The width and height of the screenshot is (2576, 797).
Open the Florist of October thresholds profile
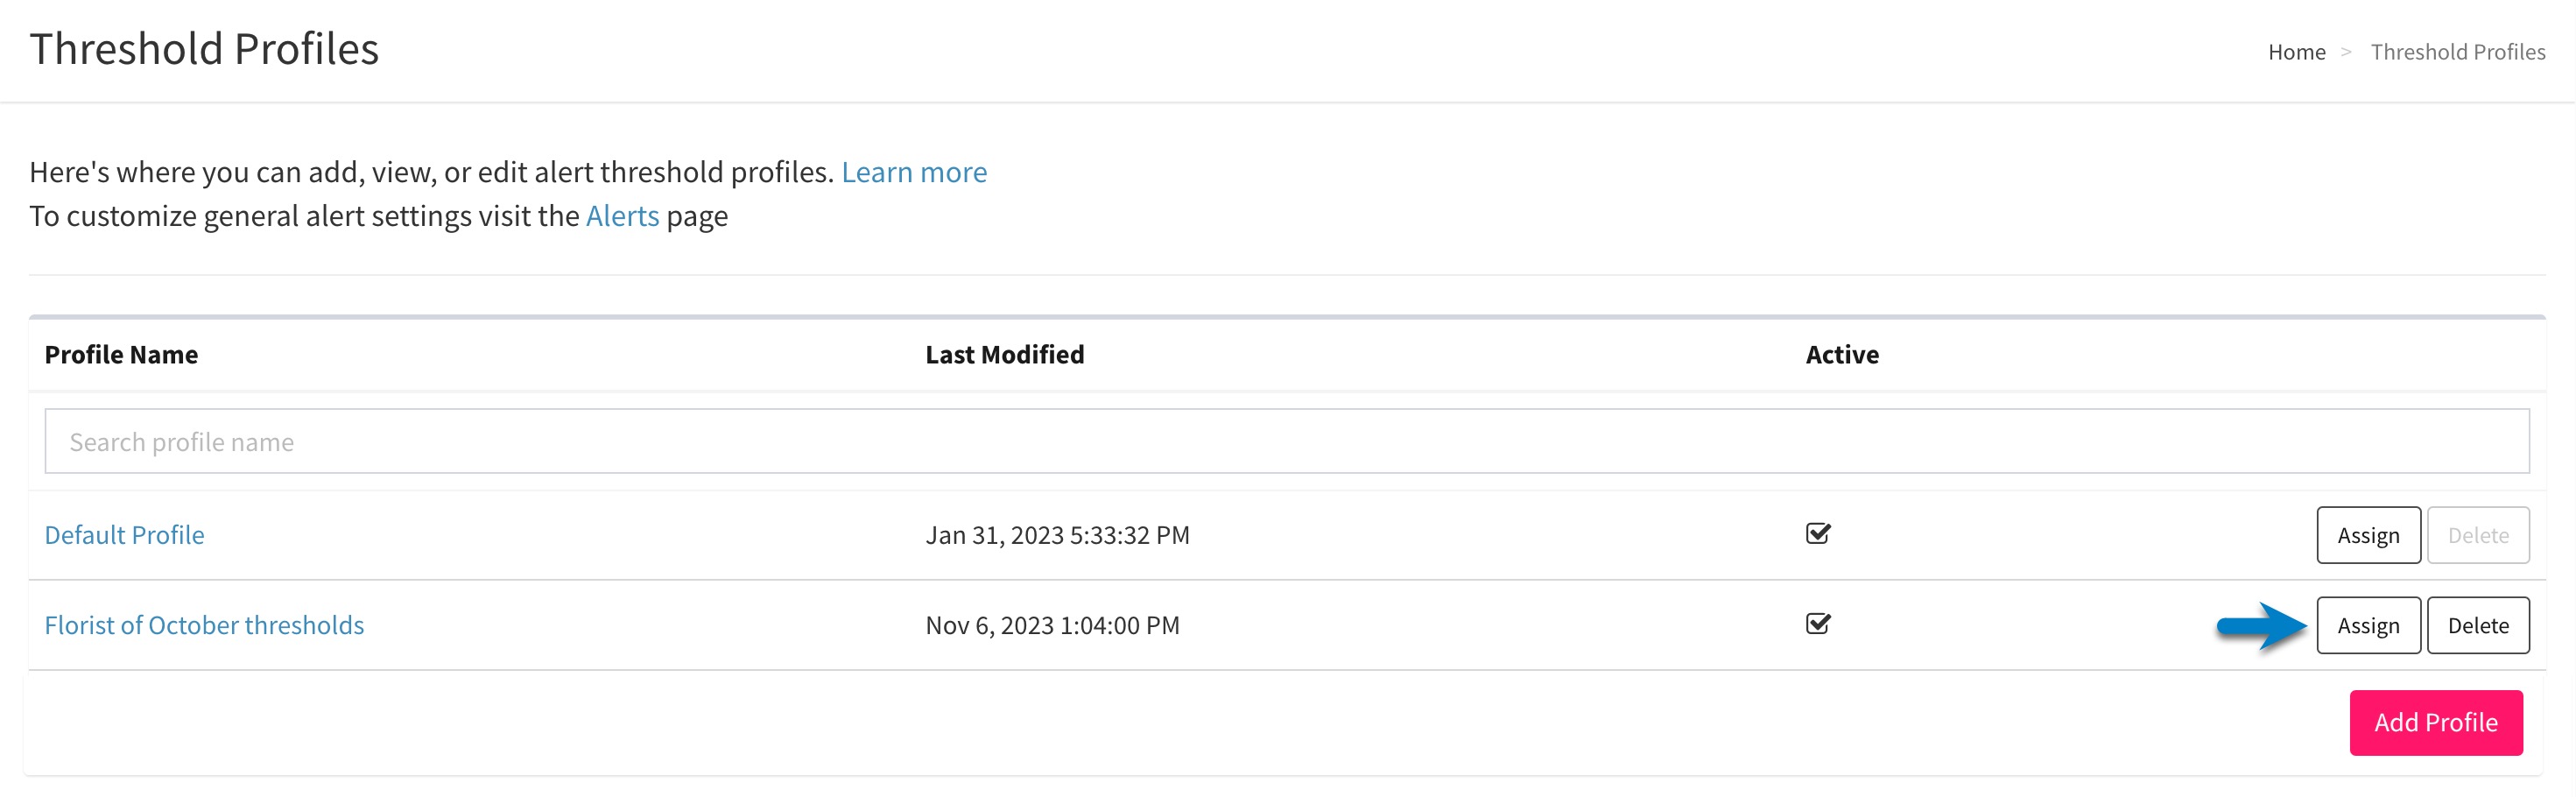204,624
